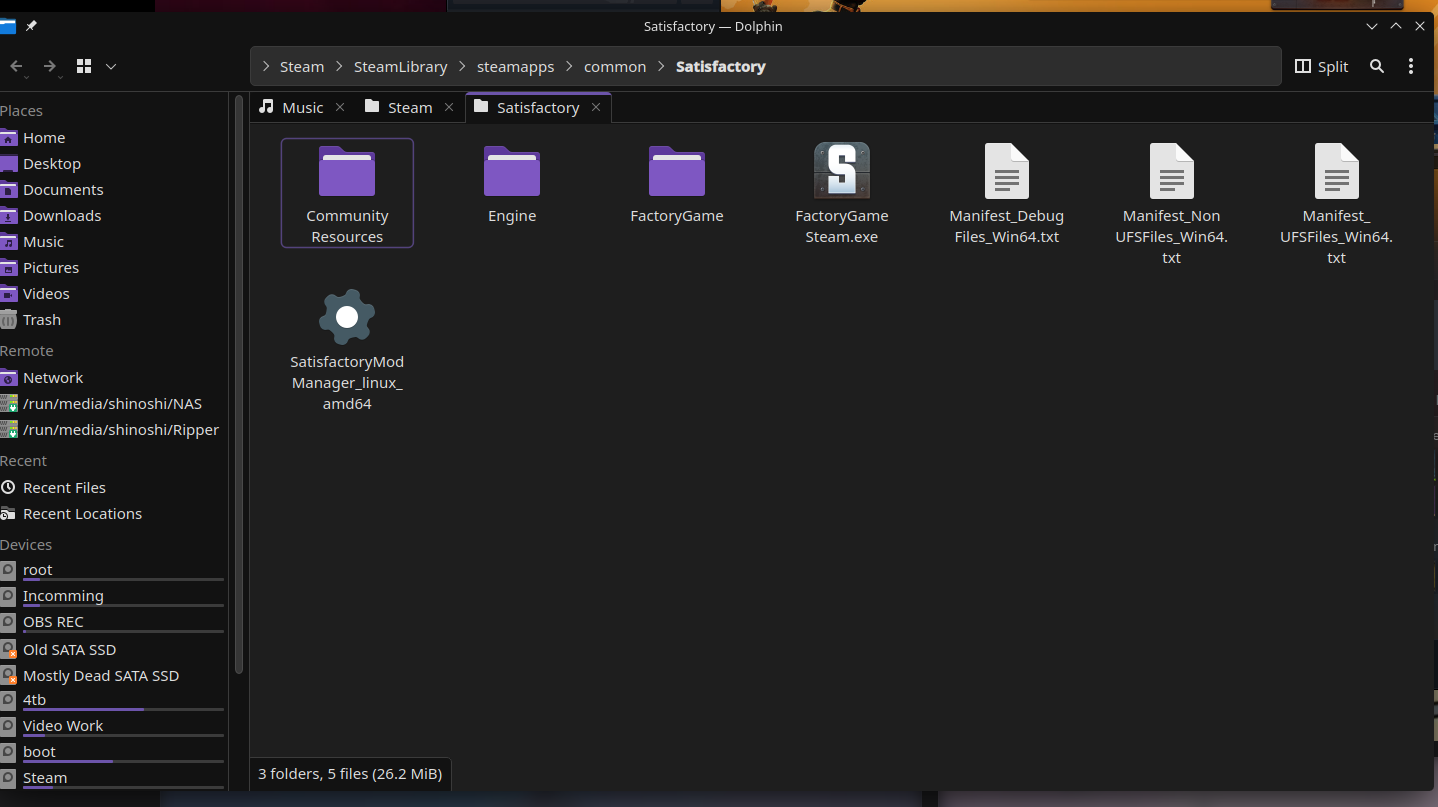This screenshot has height=807, width=1438.
Task: Open Music in the Places panel
Action: click(x=112, y=242)
